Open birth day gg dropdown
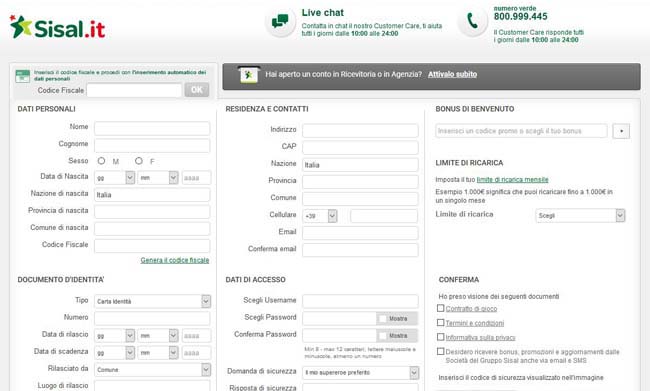 [114, 178]
